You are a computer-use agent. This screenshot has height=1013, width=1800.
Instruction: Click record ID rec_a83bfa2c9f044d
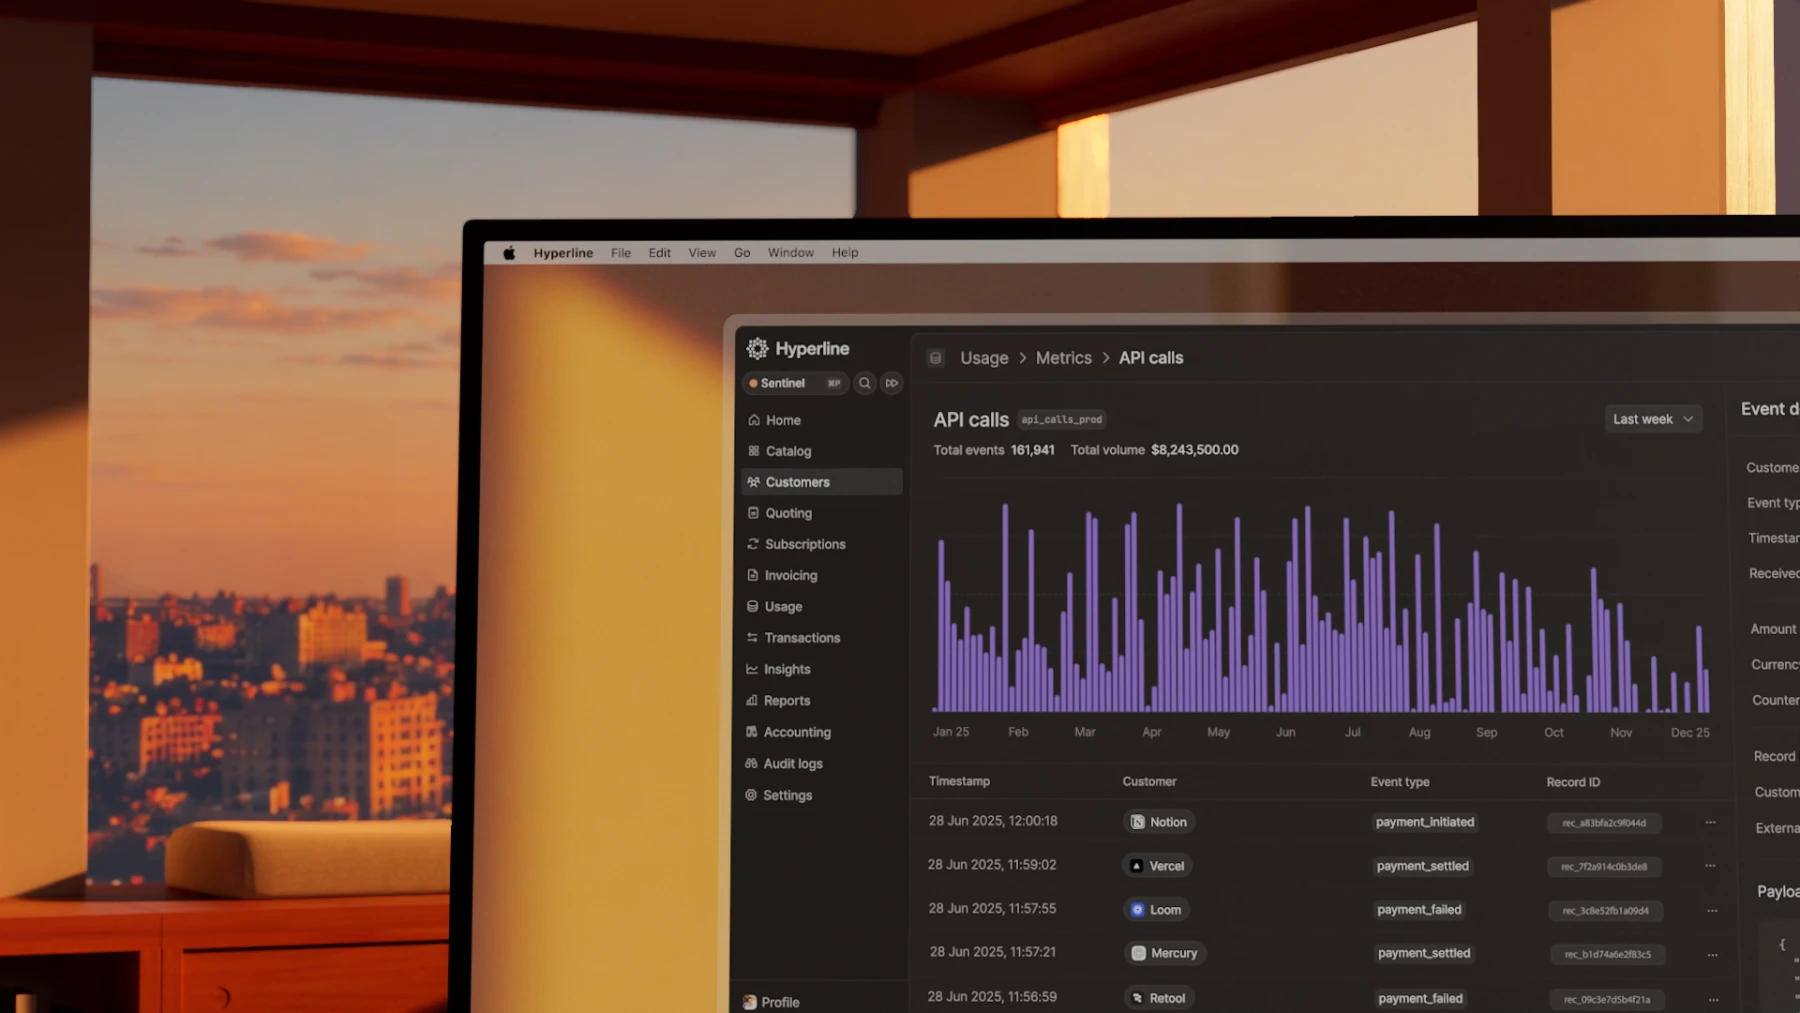(1604, 823)
